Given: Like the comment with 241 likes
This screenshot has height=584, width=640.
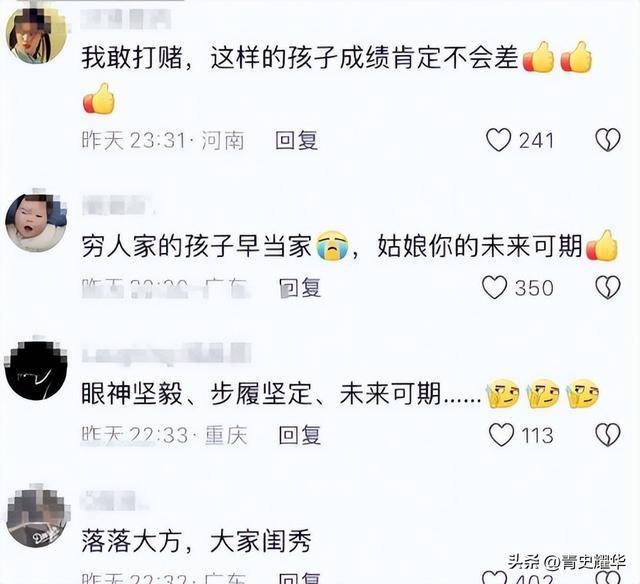Looking at the screenshot, I should coord(498,140).
